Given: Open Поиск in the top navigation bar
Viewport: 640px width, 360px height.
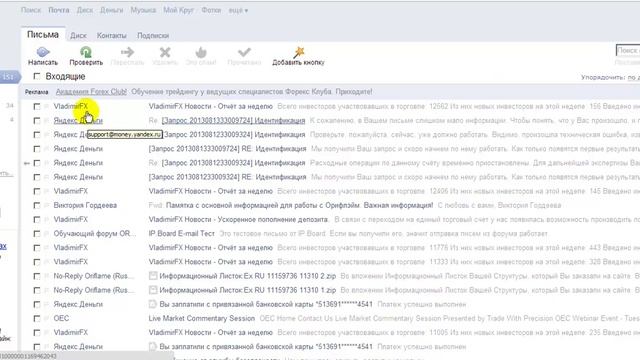Looking at the screenshot, I should click(31, 10).
